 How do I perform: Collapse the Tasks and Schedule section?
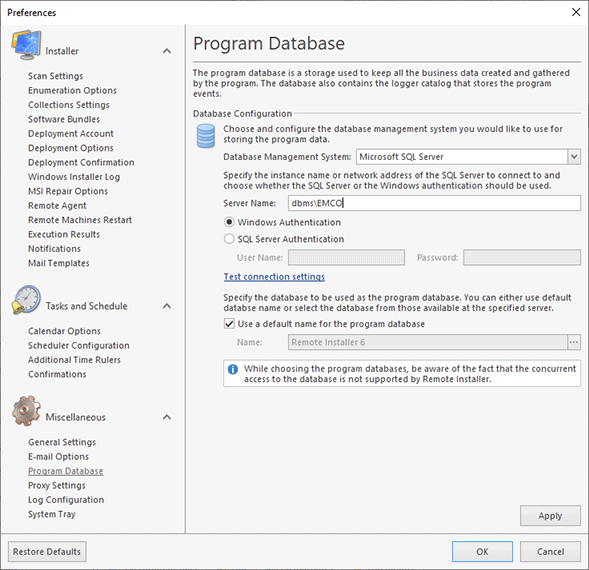[167, 306]
